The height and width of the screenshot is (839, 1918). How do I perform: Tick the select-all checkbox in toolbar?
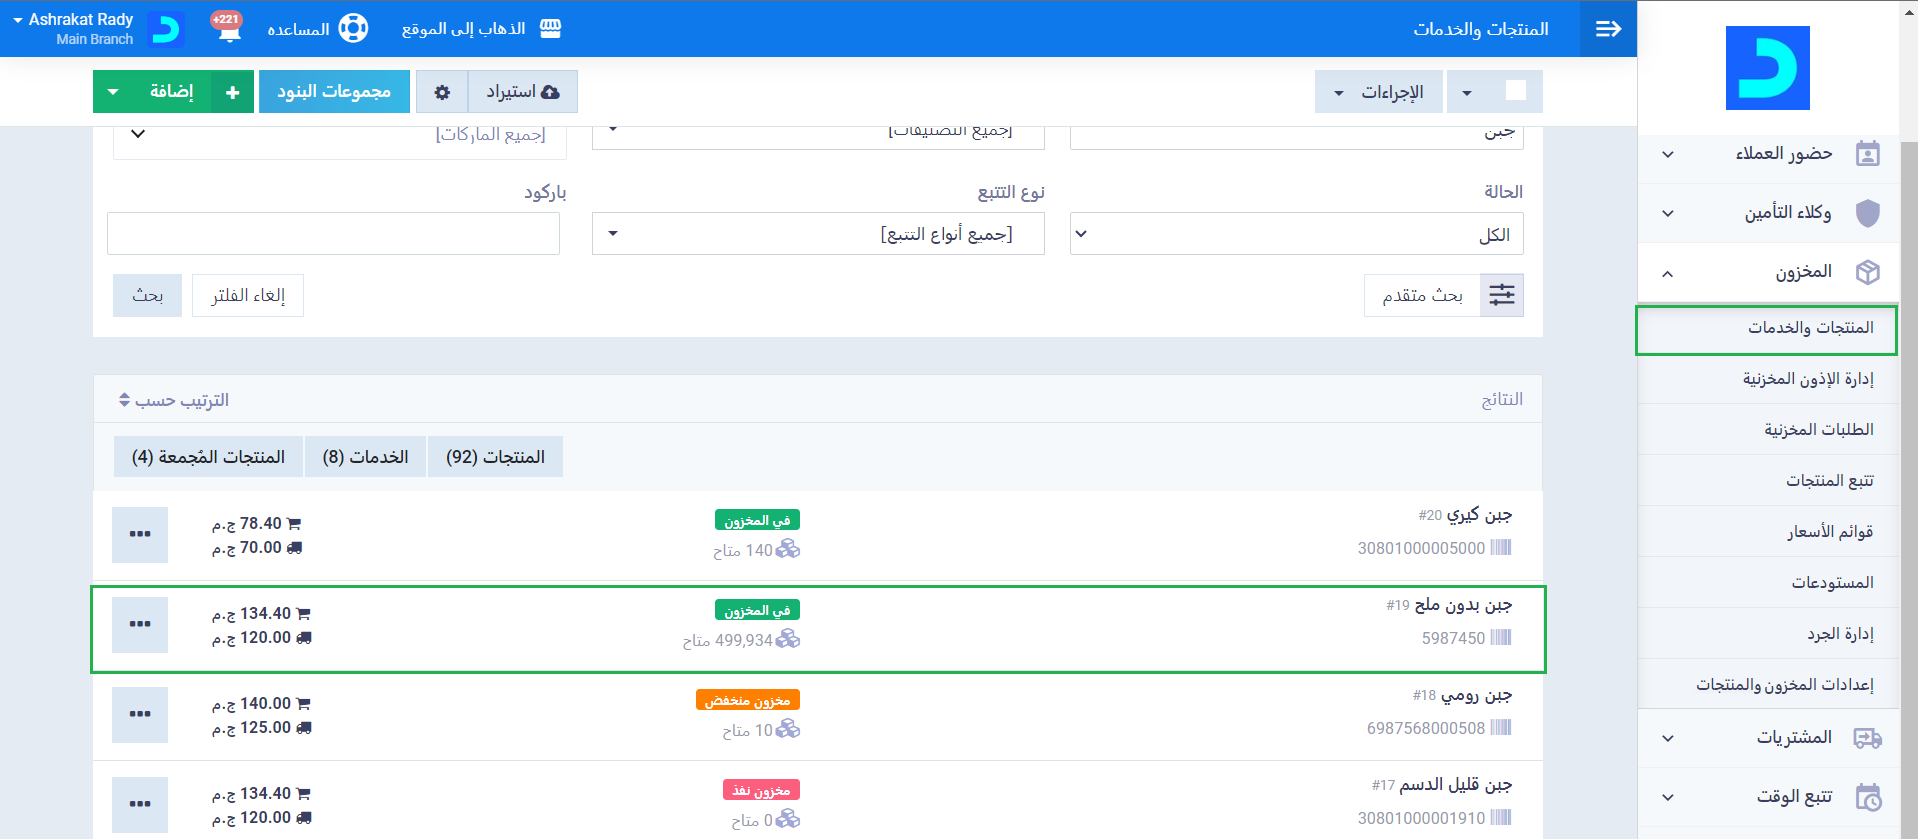click(x=1515, y=91)
